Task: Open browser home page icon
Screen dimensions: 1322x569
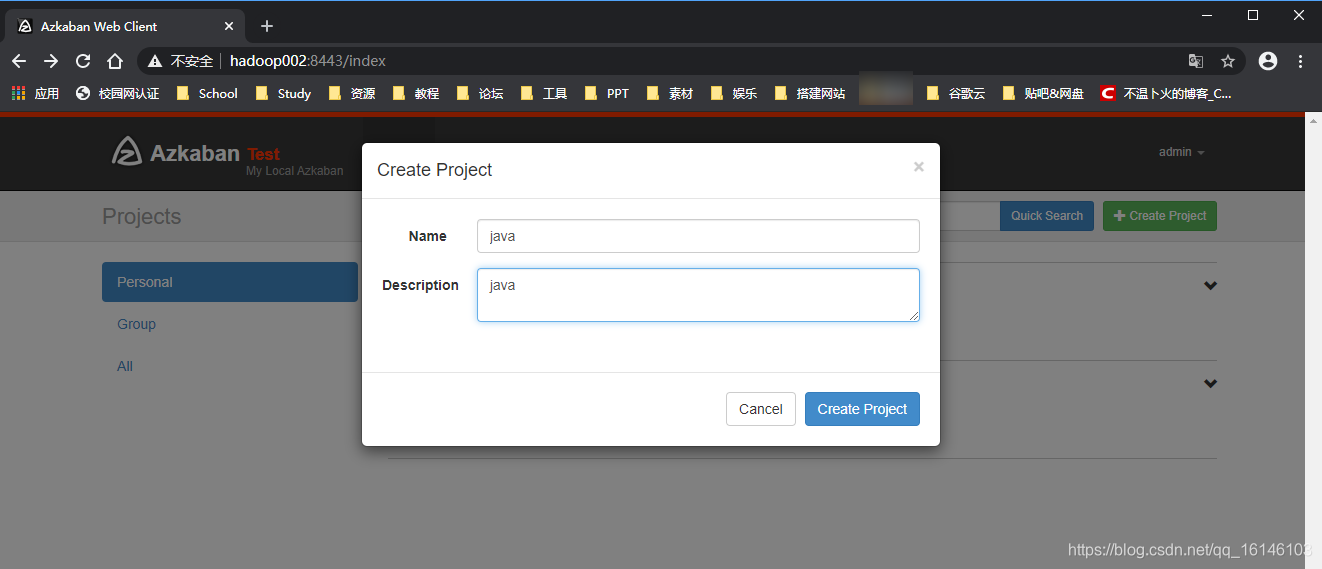Action: click(115, 61)
